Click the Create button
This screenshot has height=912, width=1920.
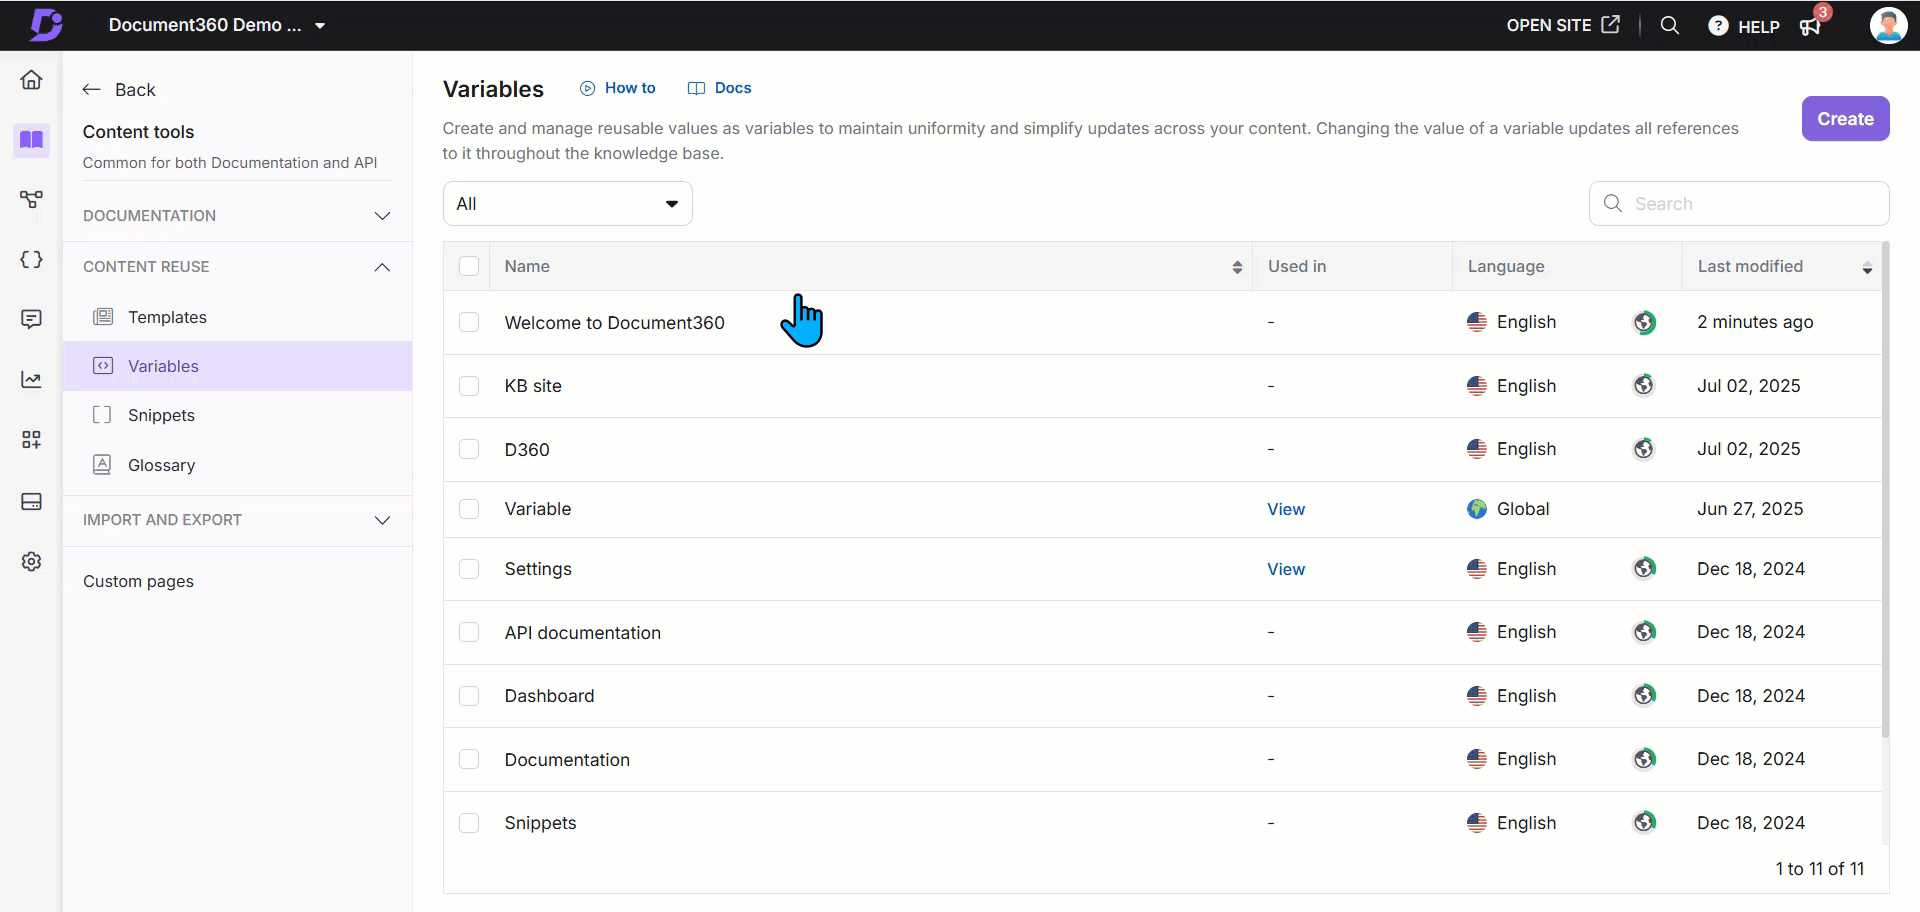pos(1845,119)
